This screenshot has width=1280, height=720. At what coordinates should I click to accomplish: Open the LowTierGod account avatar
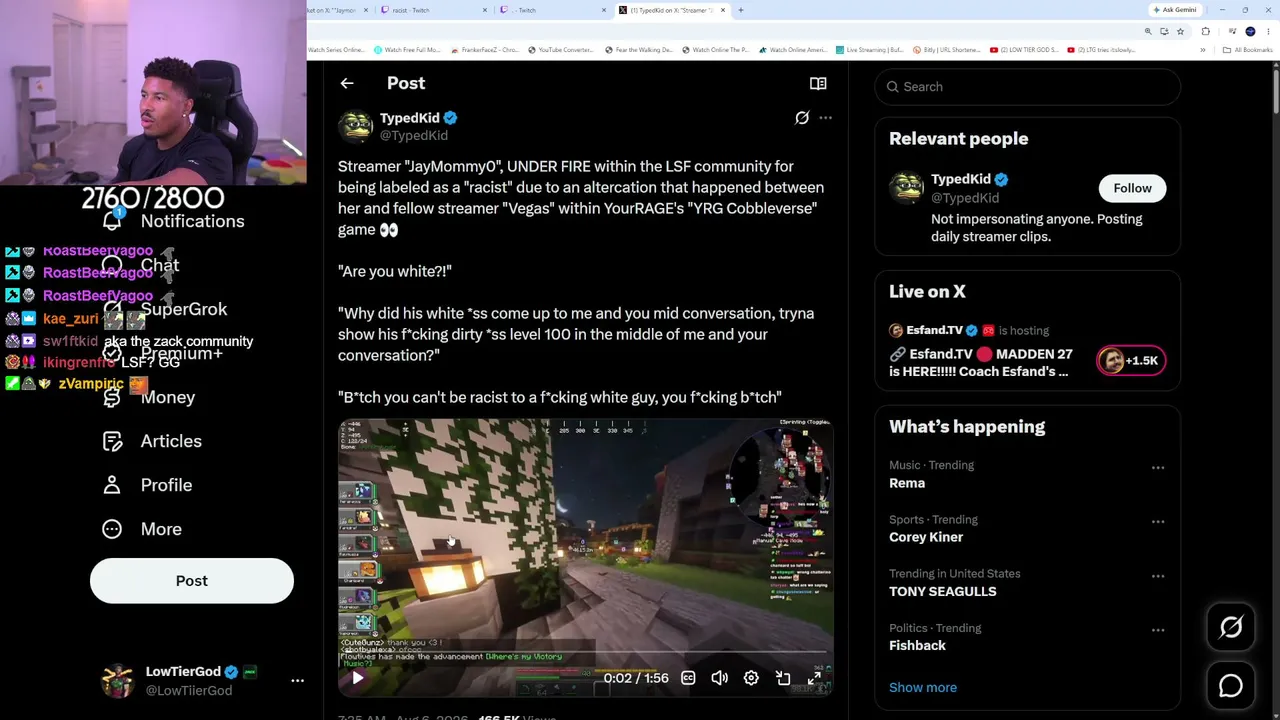click(x=118, y=680)
